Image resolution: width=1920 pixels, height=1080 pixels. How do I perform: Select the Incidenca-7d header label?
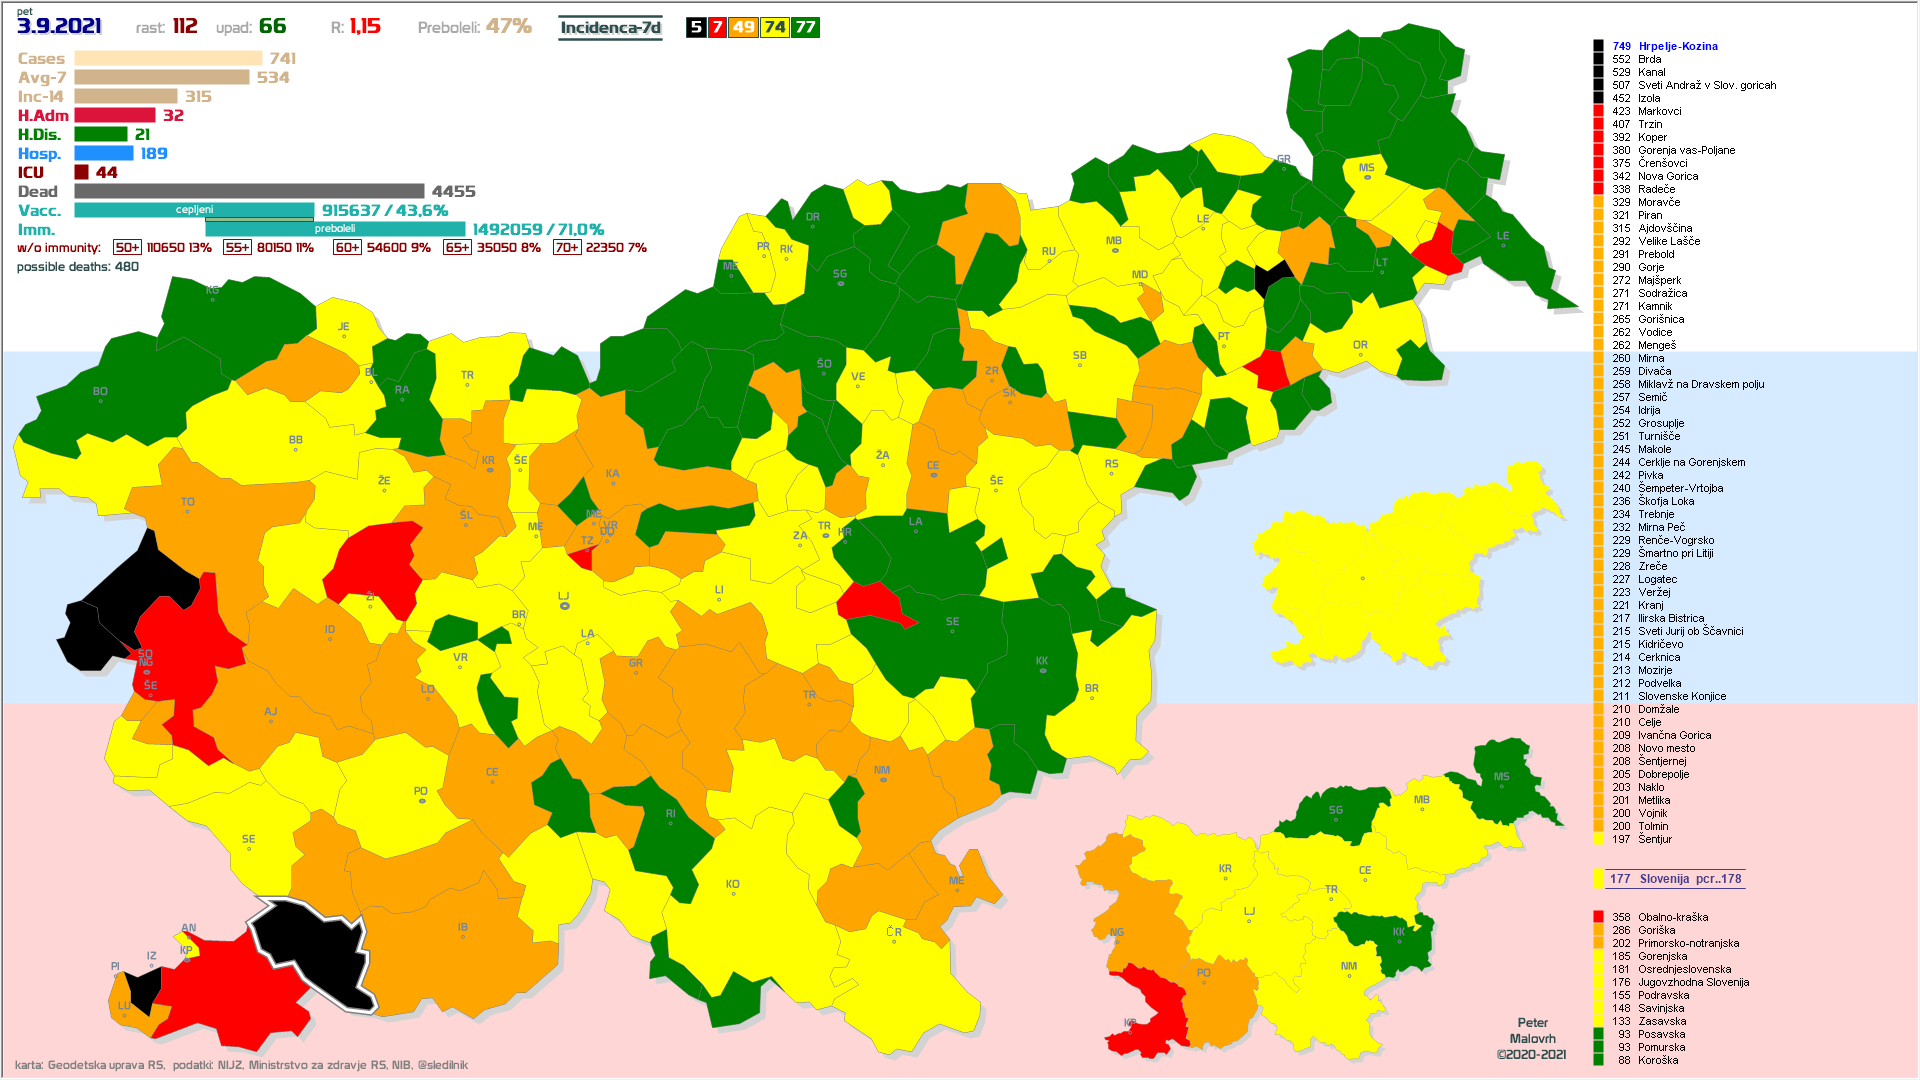pyautogui.click(x=610, y=28)
